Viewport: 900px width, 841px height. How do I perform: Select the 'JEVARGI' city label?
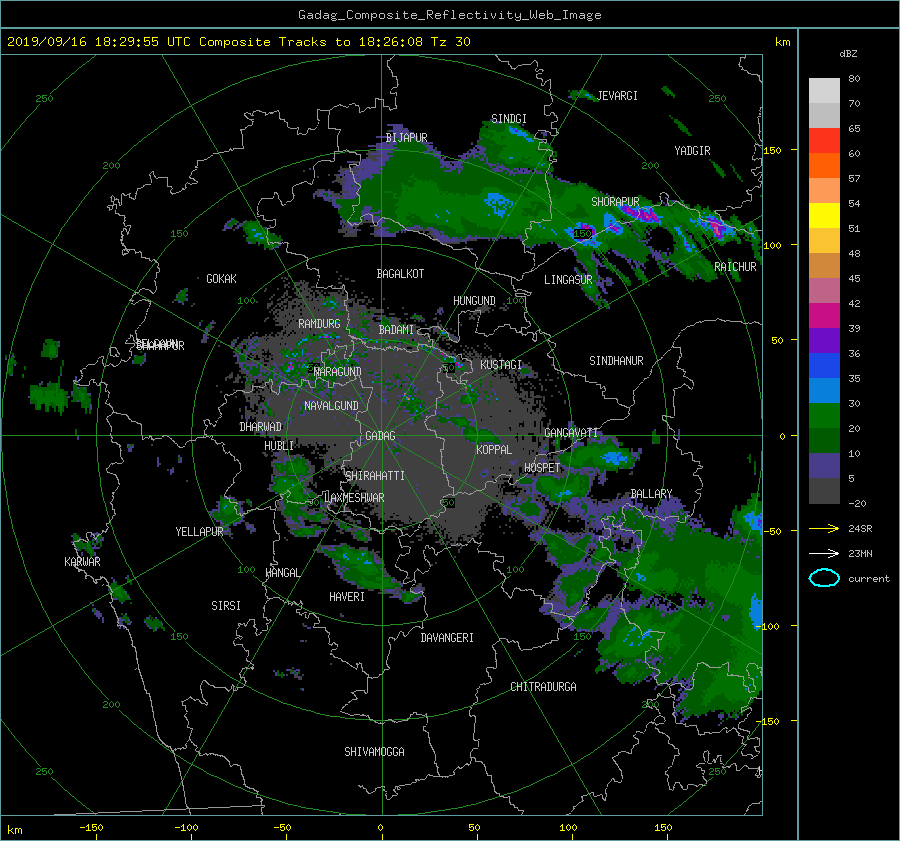click(x=618, y=96)
